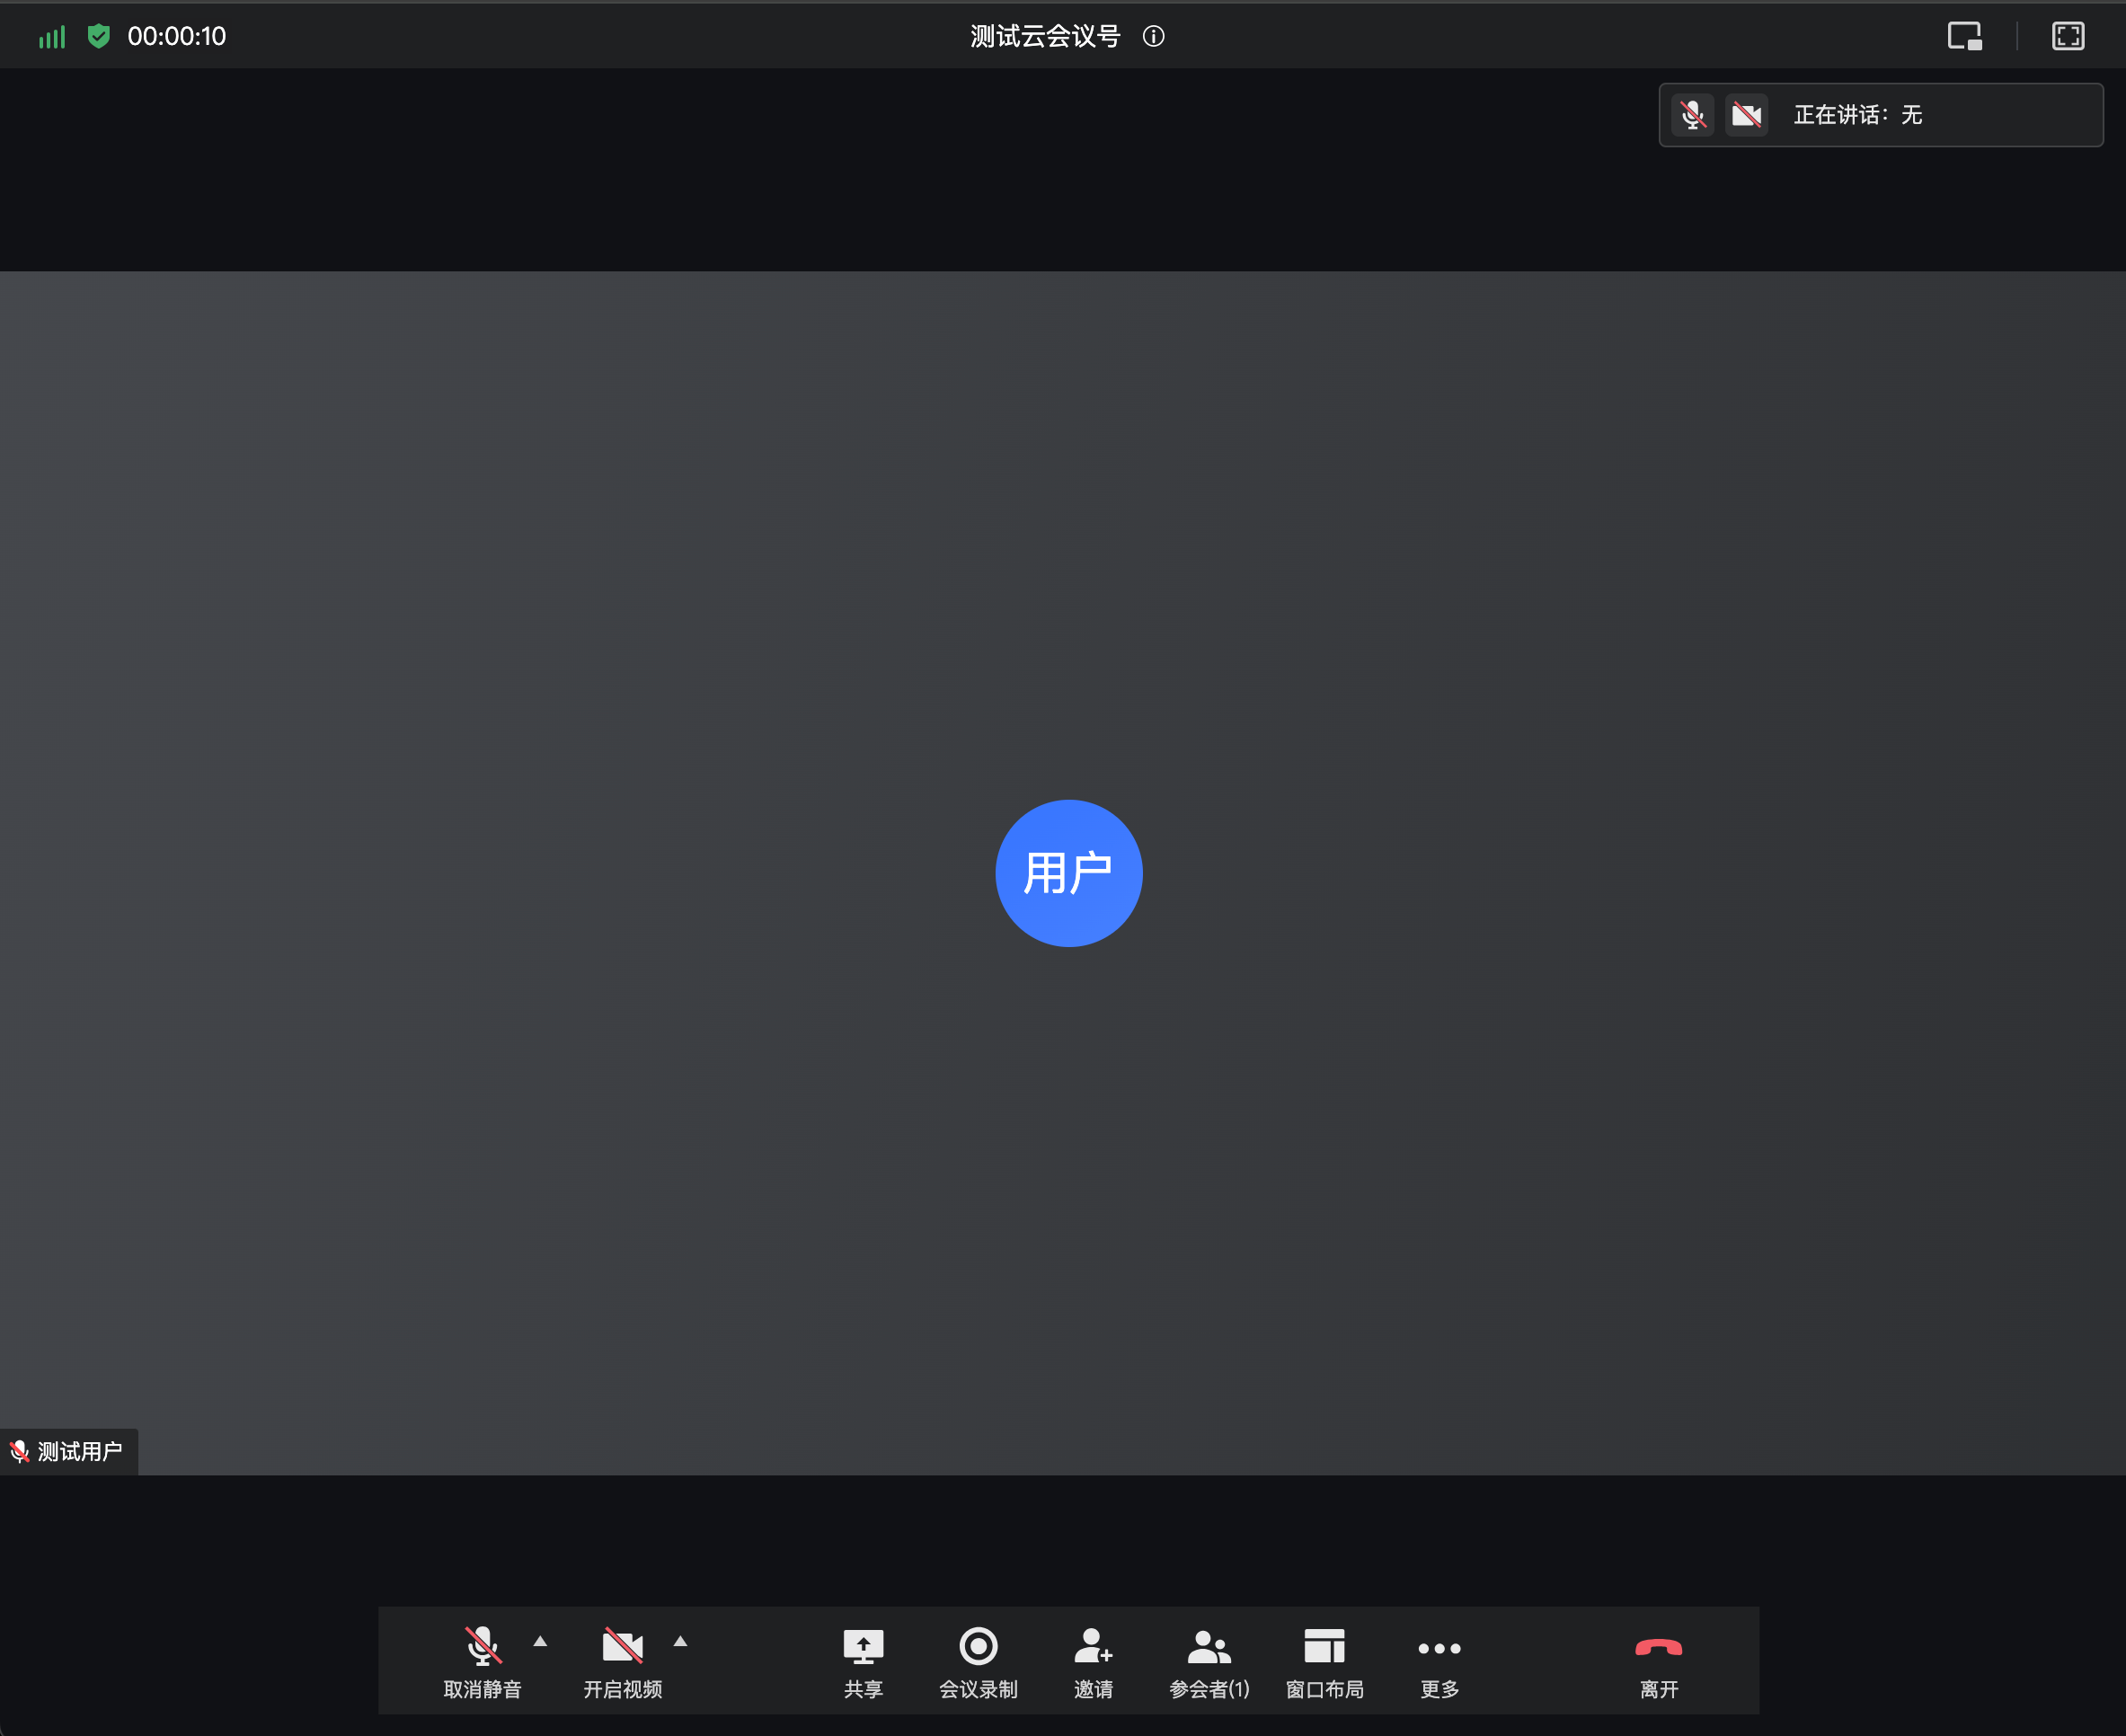Click the meeting info icon beside title
Viewport: 2126px width, 1736px height.
1153,37
